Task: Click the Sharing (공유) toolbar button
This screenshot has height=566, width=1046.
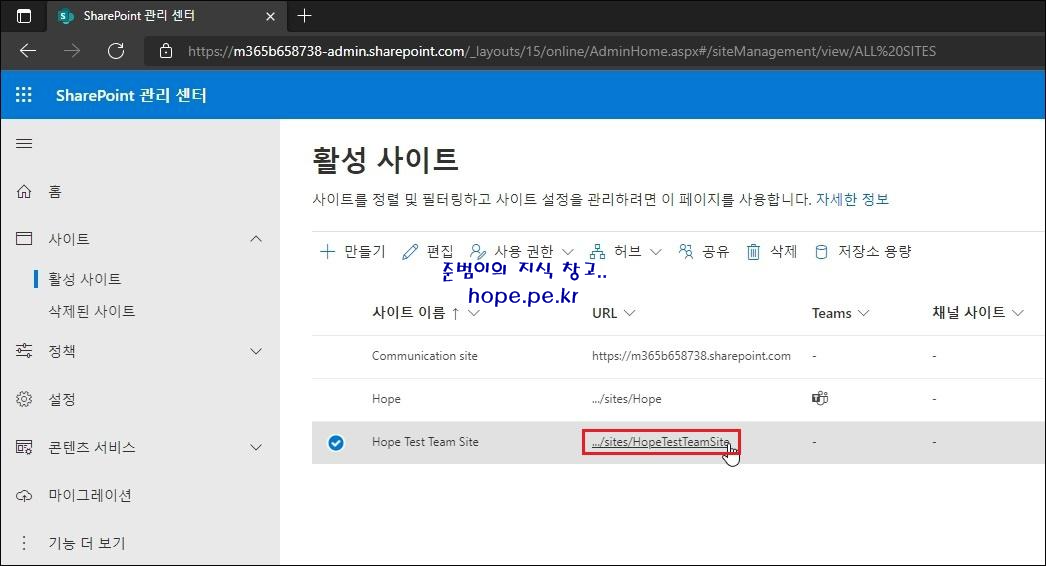Action: pos(704,252)
